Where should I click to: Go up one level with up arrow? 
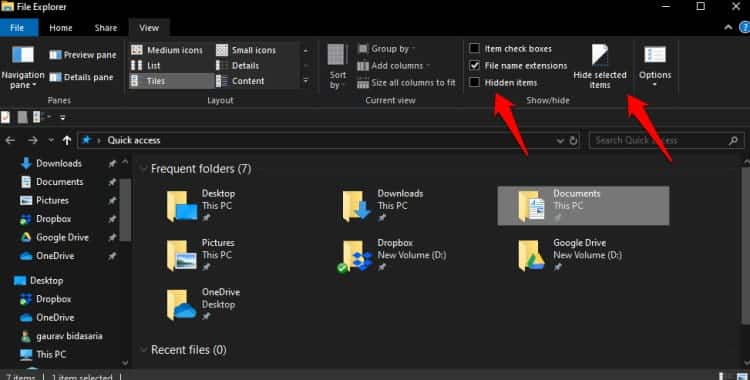(x=67, y=140)
